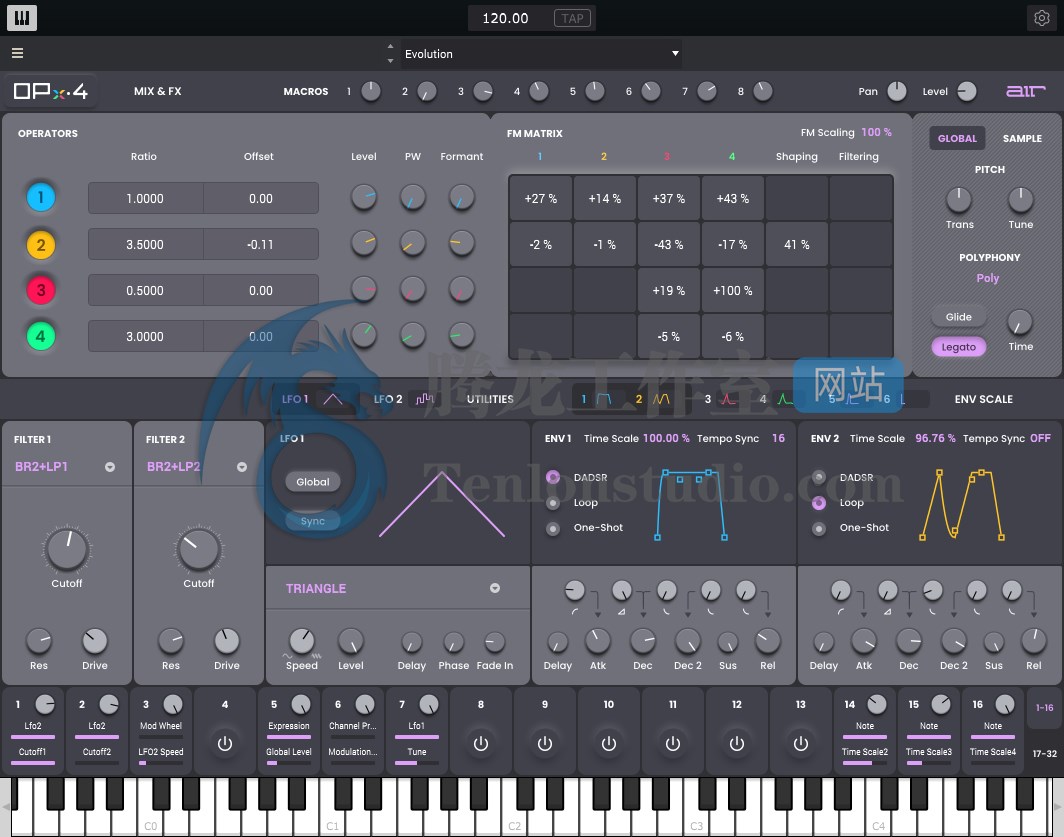Activate modulation slot 4 power icon
Viewport: 1064px width, 837px height.
tap(225, 744)
